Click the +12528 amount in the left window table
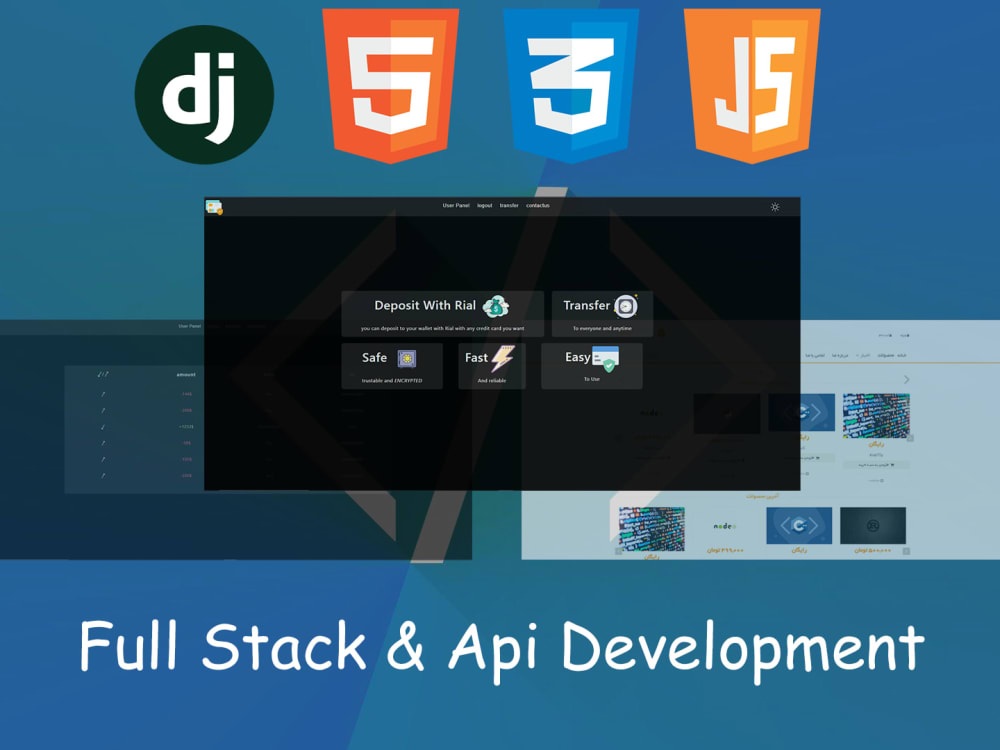Viewport: 1000px width, 750px height. (x=186, y=427)
